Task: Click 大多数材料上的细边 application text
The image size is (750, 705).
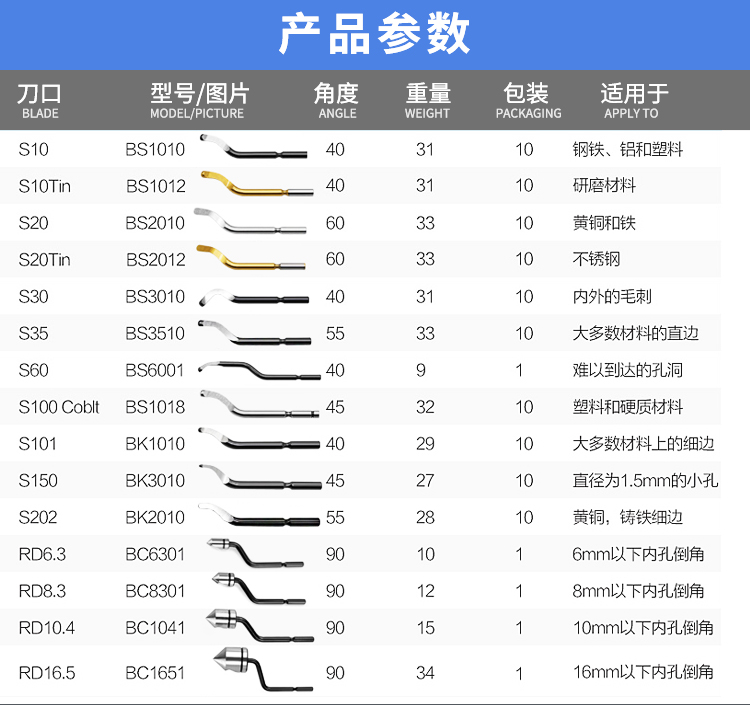Action: 643,444
